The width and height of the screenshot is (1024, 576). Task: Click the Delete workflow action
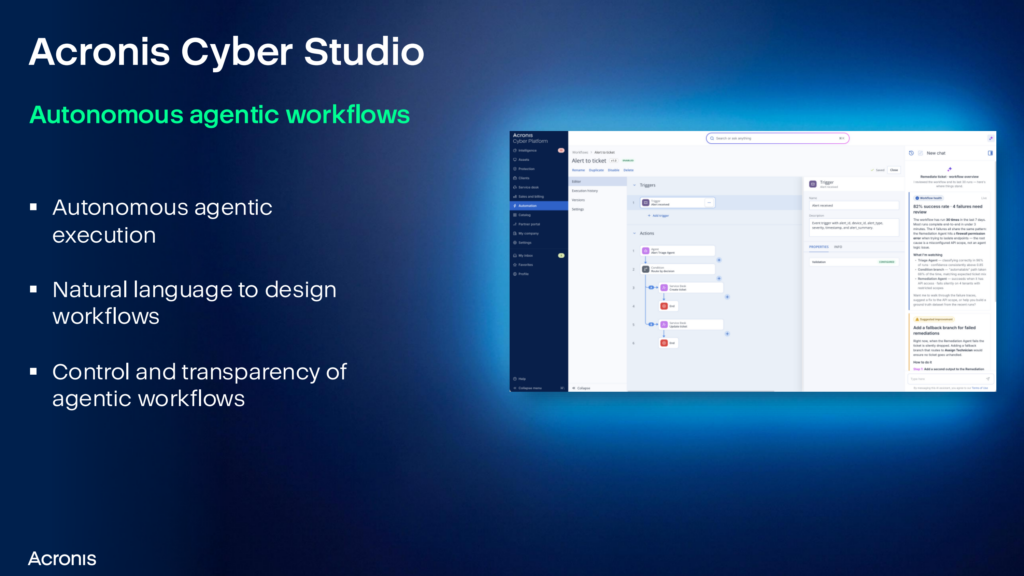[628, 170]
